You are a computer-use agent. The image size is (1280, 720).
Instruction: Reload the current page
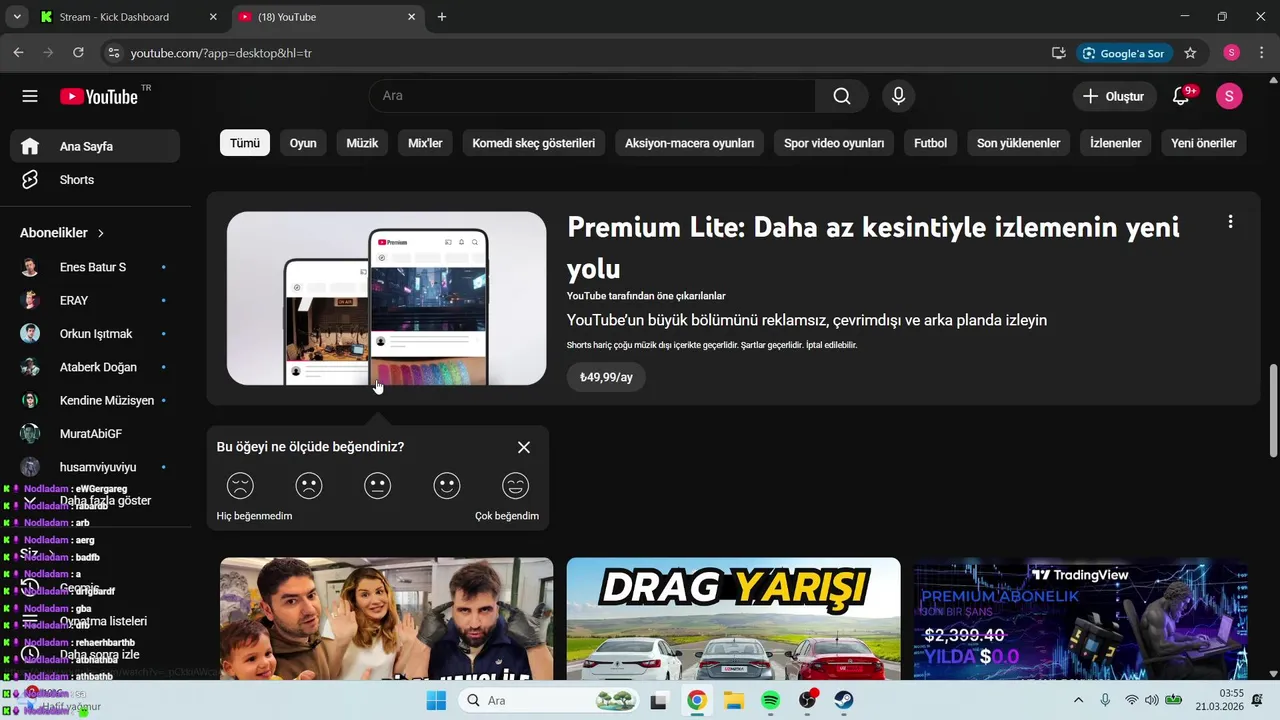77,53
